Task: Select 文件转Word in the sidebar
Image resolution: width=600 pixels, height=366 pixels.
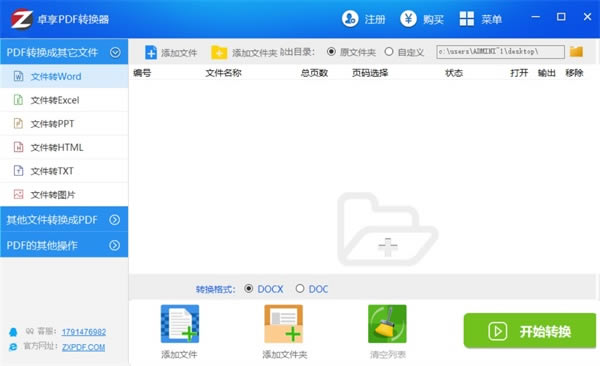Action: point(64,77)
